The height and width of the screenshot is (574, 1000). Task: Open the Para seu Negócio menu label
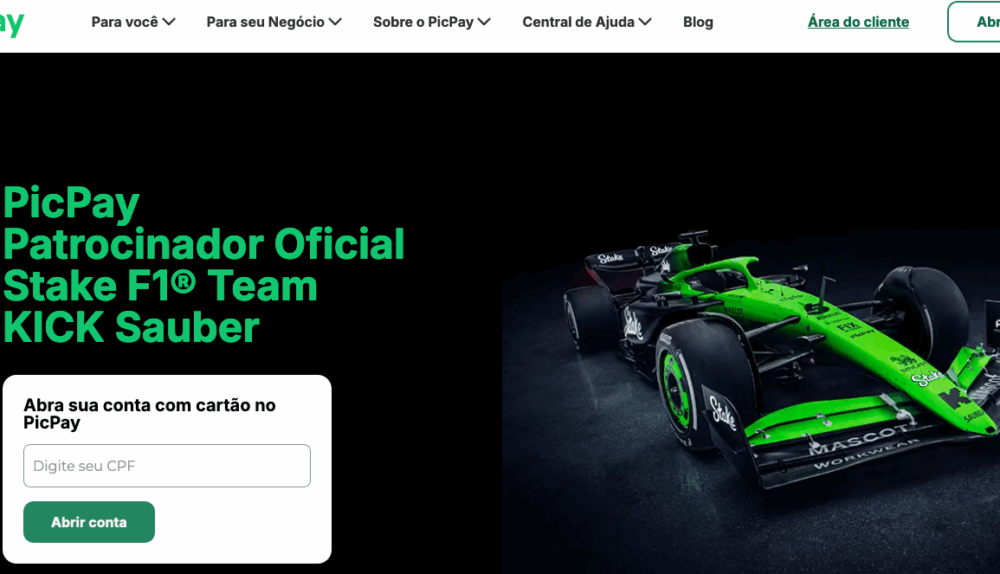click(x=265, y=22)
